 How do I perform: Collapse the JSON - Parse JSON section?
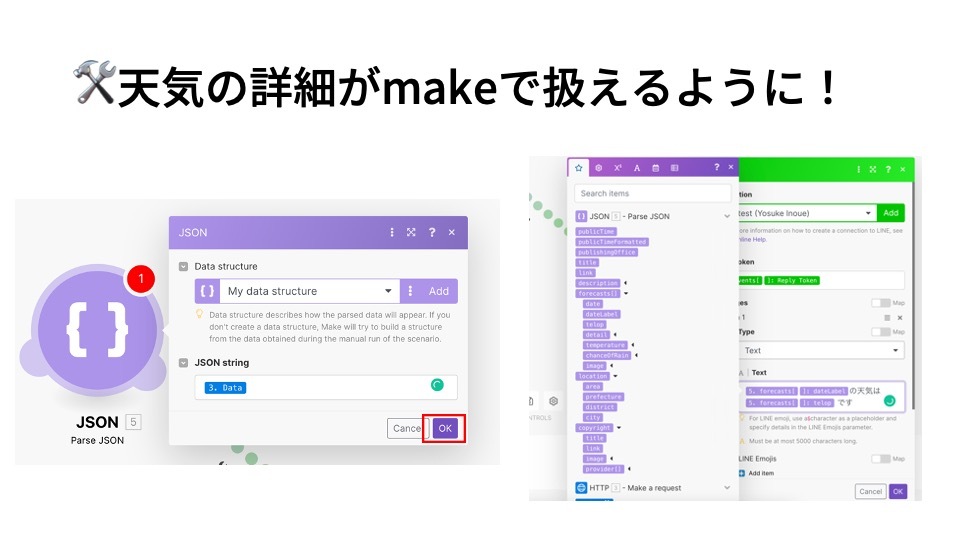point(727,216)
